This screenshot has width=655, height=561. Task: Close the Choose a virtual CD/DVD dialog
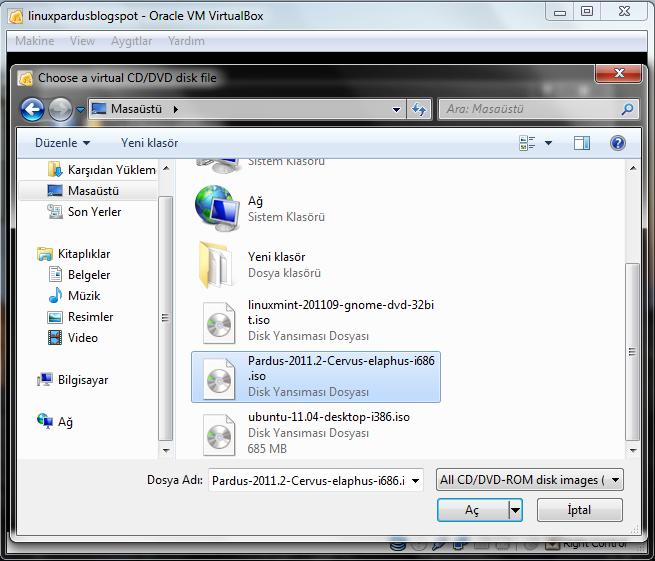[619, 74]
